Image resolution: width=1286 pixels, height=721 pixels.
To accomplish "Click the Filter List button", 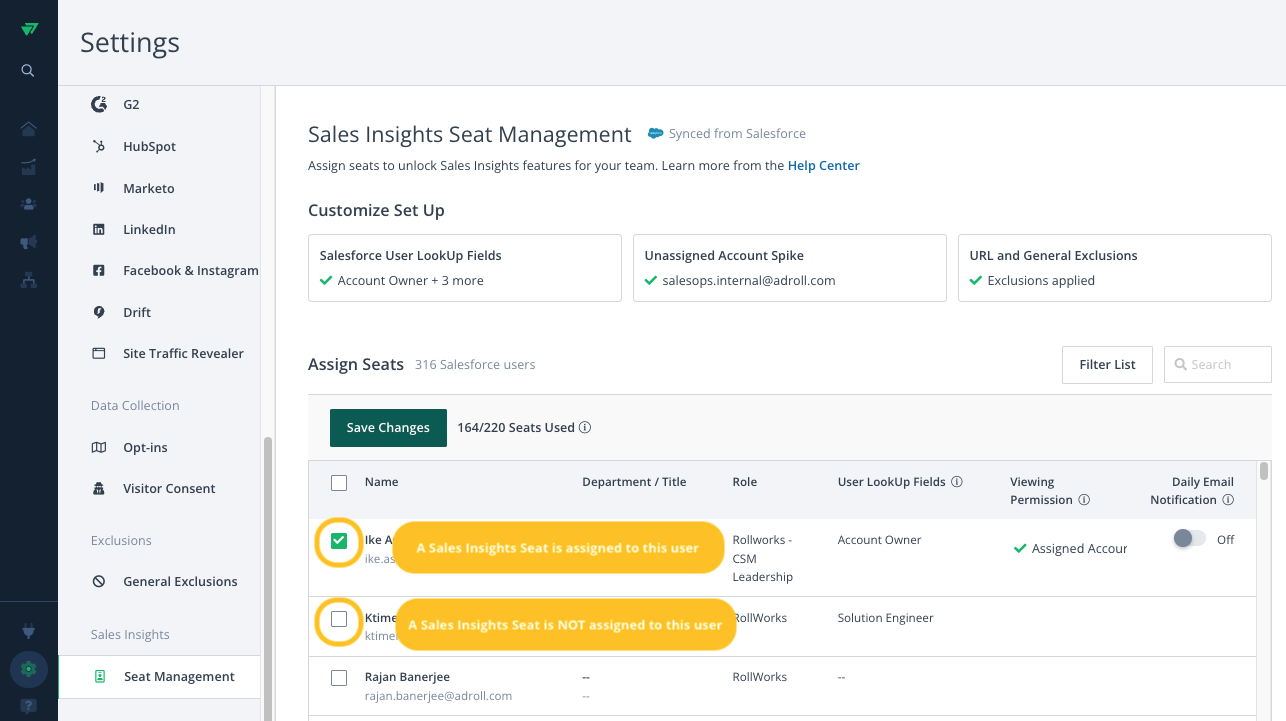I will click(x=1107, y=365).
